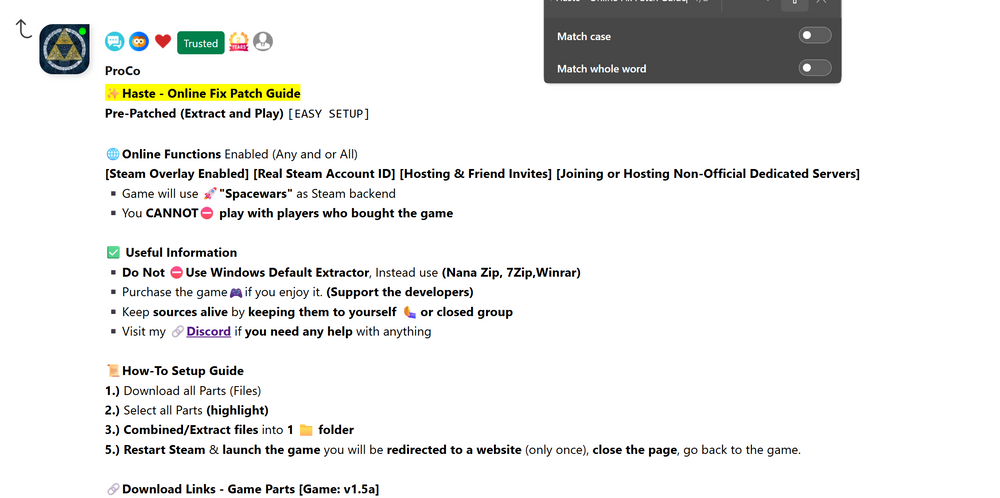Click step 2 Select all Parts (highlight)

coord(187,410)
